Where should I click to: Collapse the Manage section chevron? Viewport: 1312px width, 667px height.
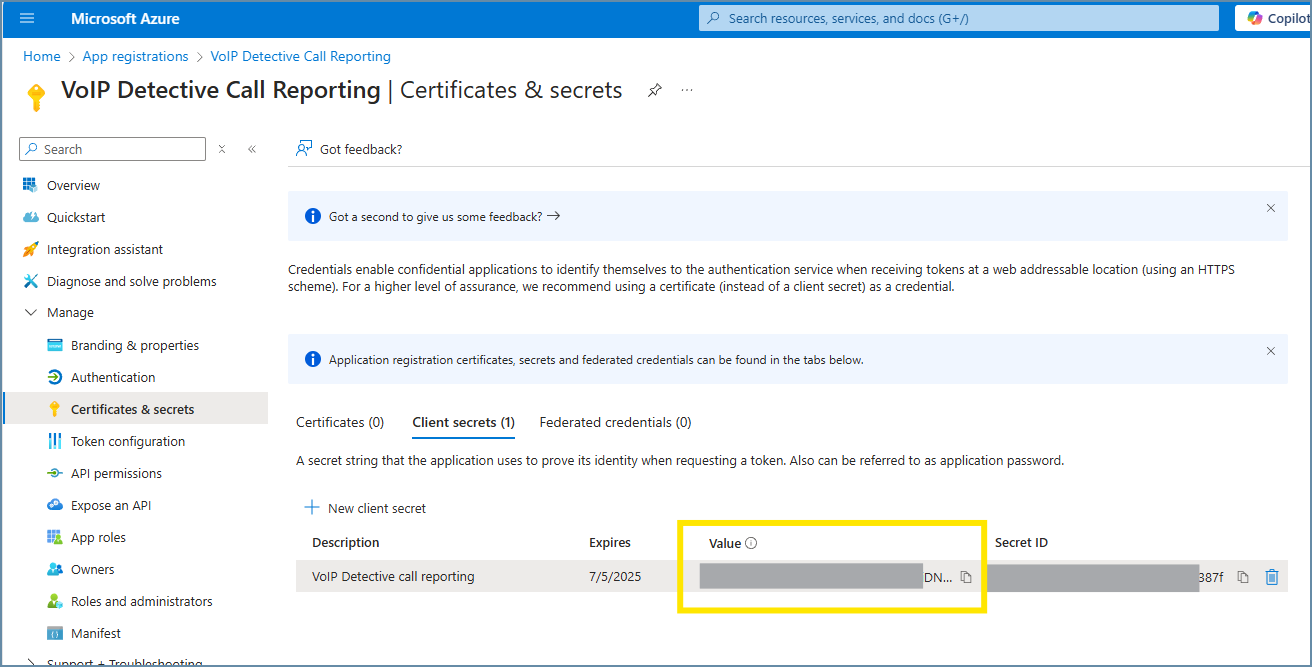30,313
